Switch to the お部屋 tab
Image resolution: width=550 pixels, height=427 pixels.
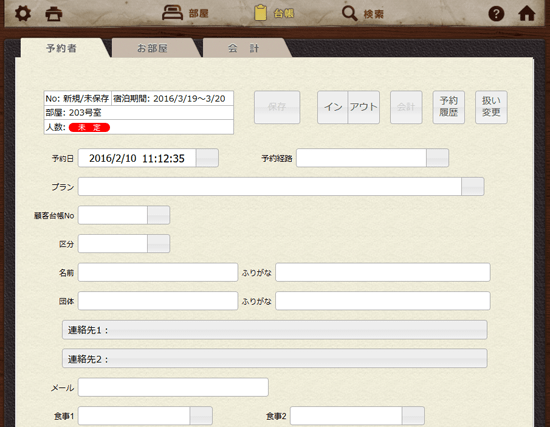152,48
